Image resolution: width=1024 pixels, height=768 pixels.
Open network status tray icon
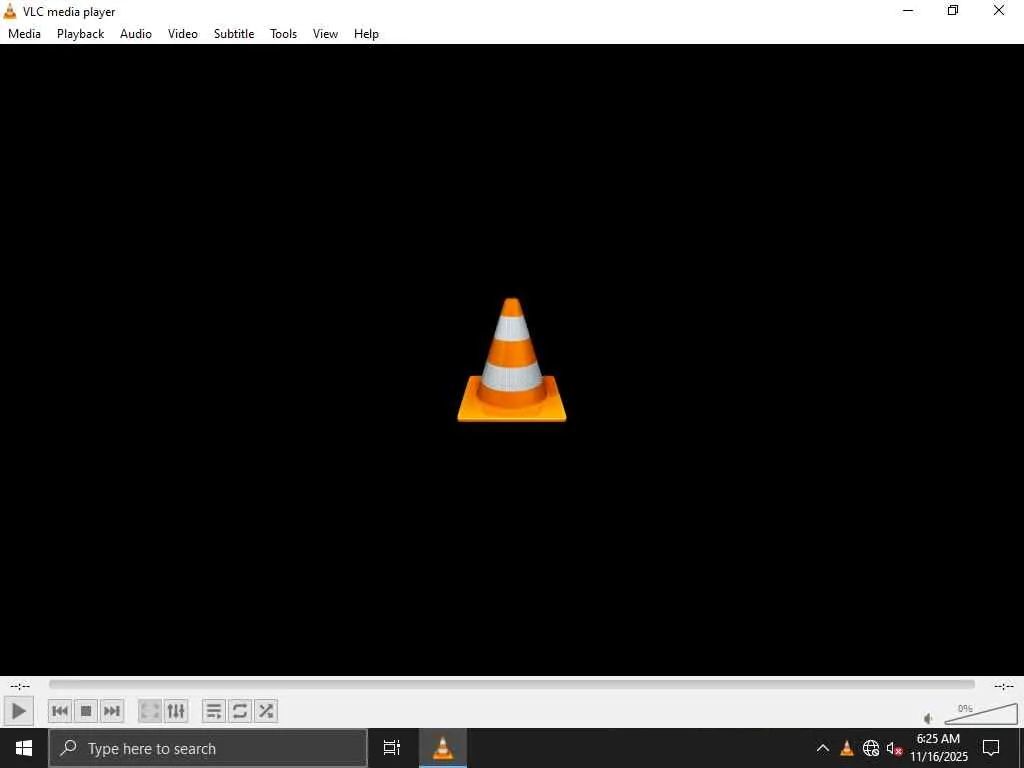[x=871, y=748]
